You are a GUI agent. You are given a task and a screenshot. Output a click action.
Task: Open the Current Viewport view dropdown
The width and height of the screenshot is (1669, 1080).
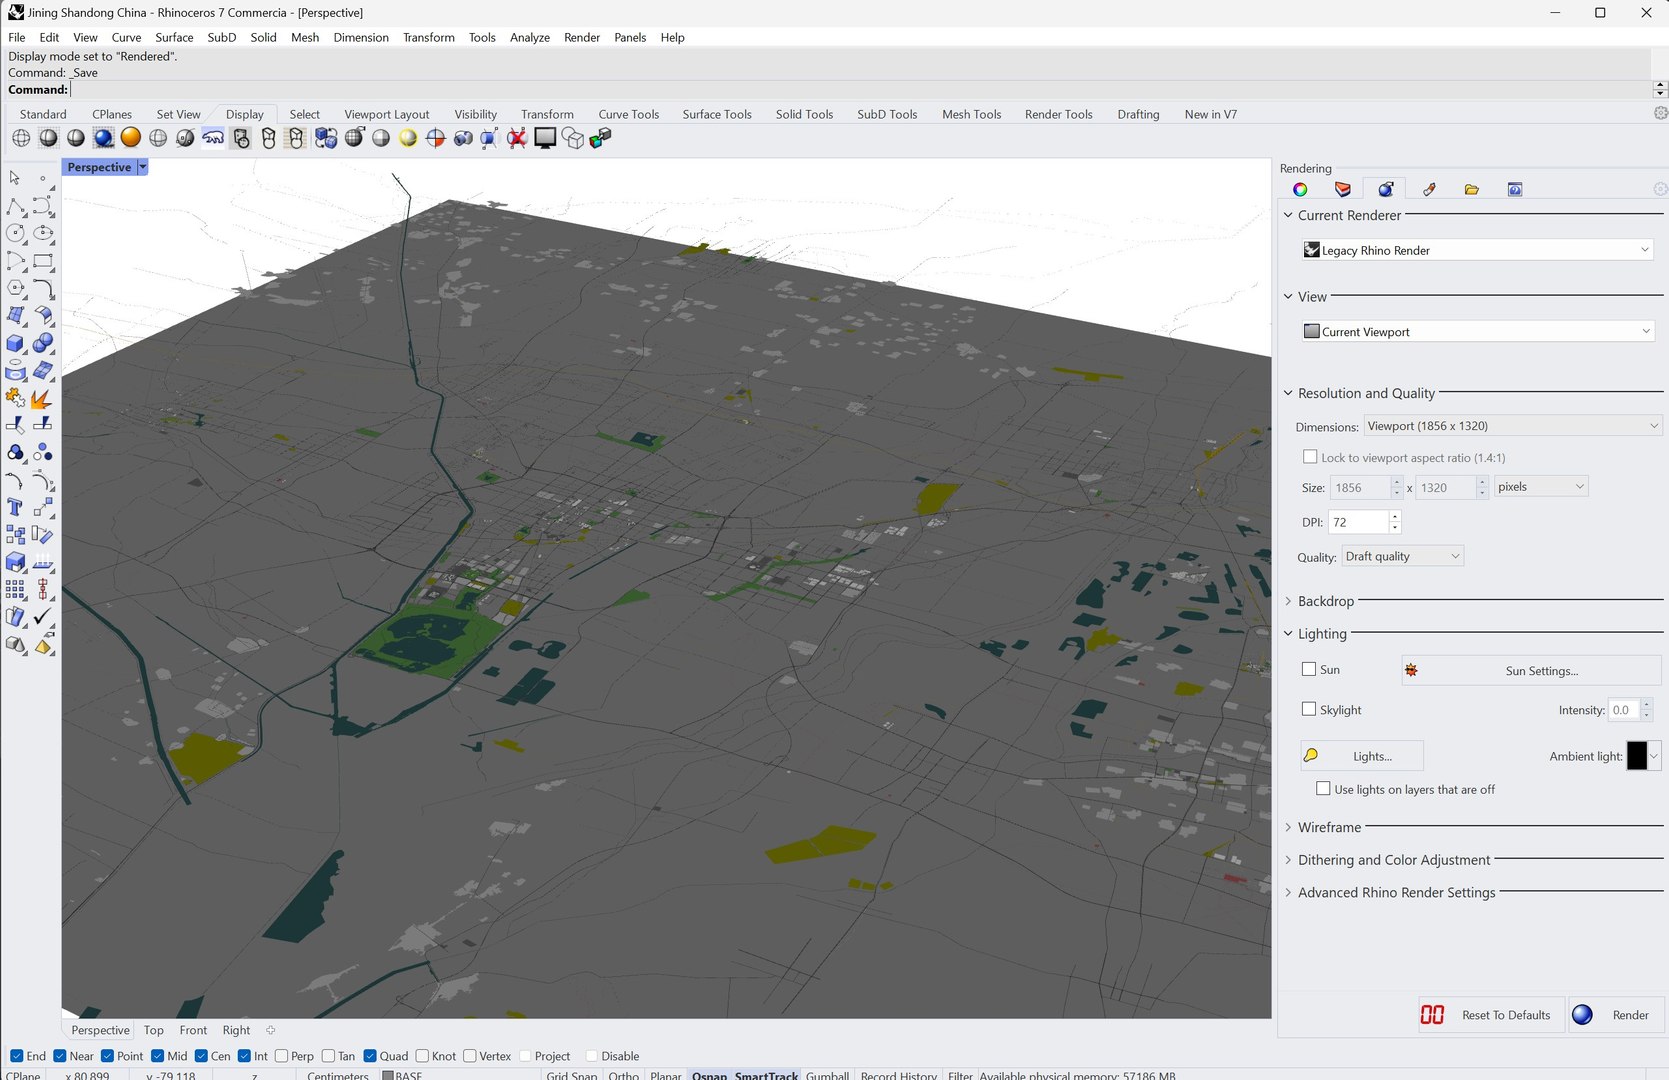pos(1476,331)
